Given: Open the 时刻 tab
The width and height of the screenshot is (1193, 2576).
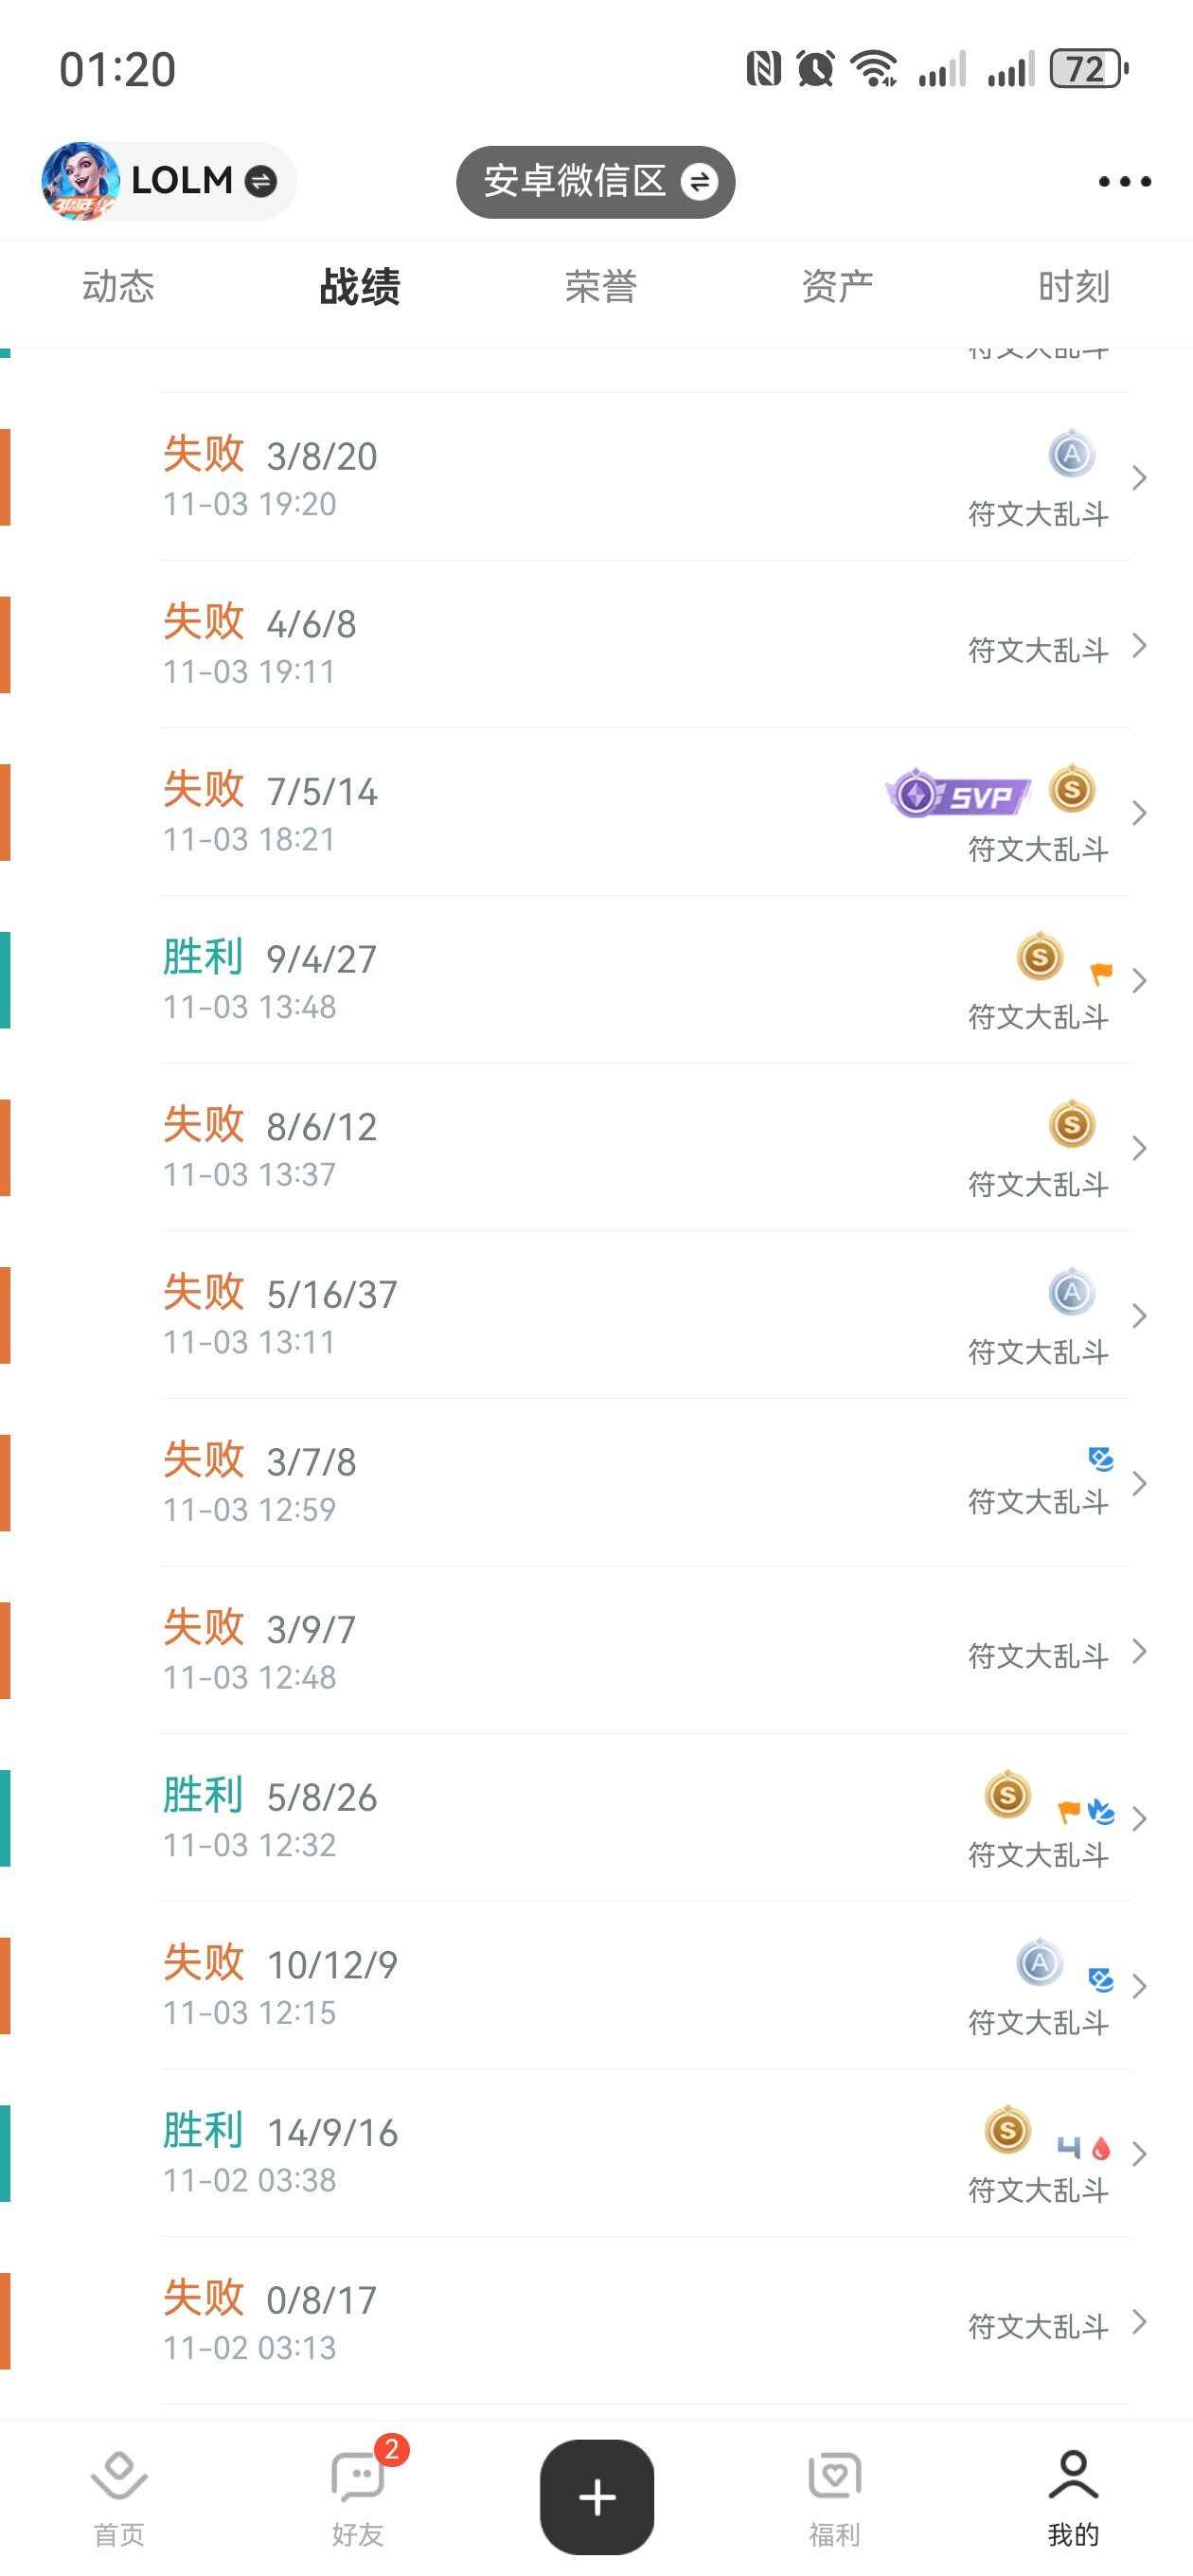Looking at the screenshot, I should (1073, 287).
